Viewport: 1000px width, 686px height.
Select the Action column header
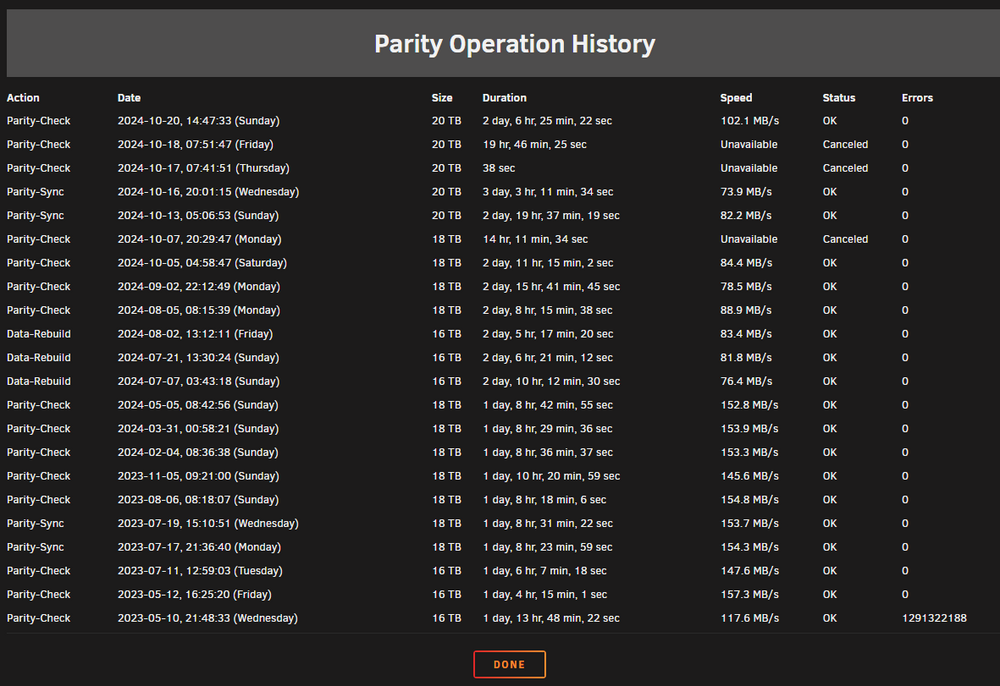[23, 98]
